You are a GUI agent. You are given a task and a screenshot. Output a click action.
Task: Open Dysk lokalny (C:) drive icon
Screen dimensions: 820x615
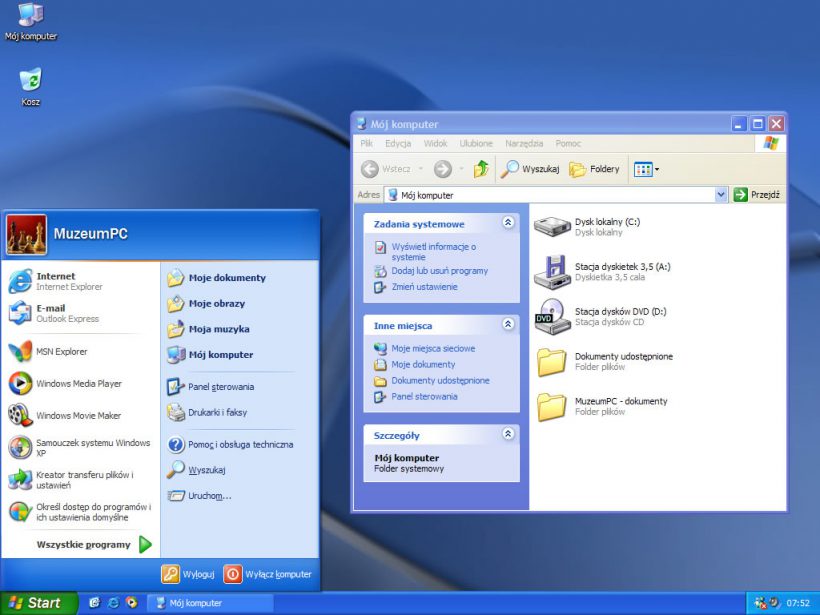click(x=551, y=227)
